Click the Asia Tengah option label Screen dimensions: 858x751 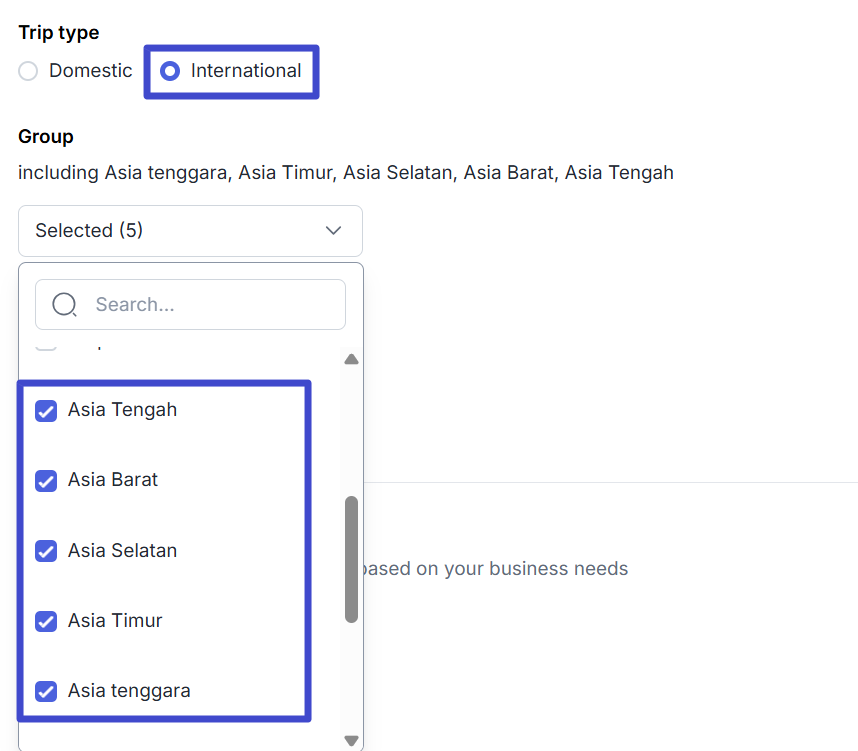[x=122, y=410]
